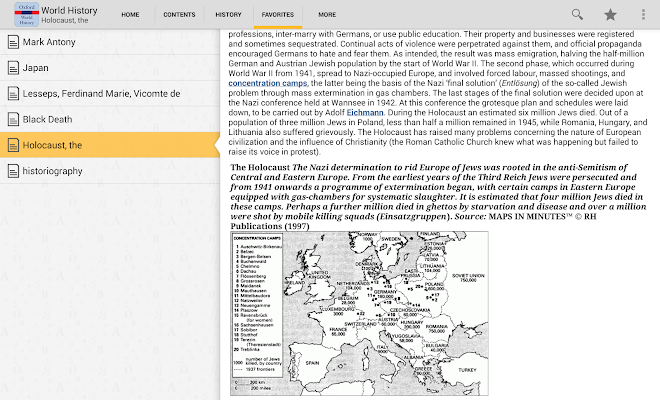Screen dimensions: 660x400
Task: Switch to the CONTENTS tab
Action: coord(179,15)
